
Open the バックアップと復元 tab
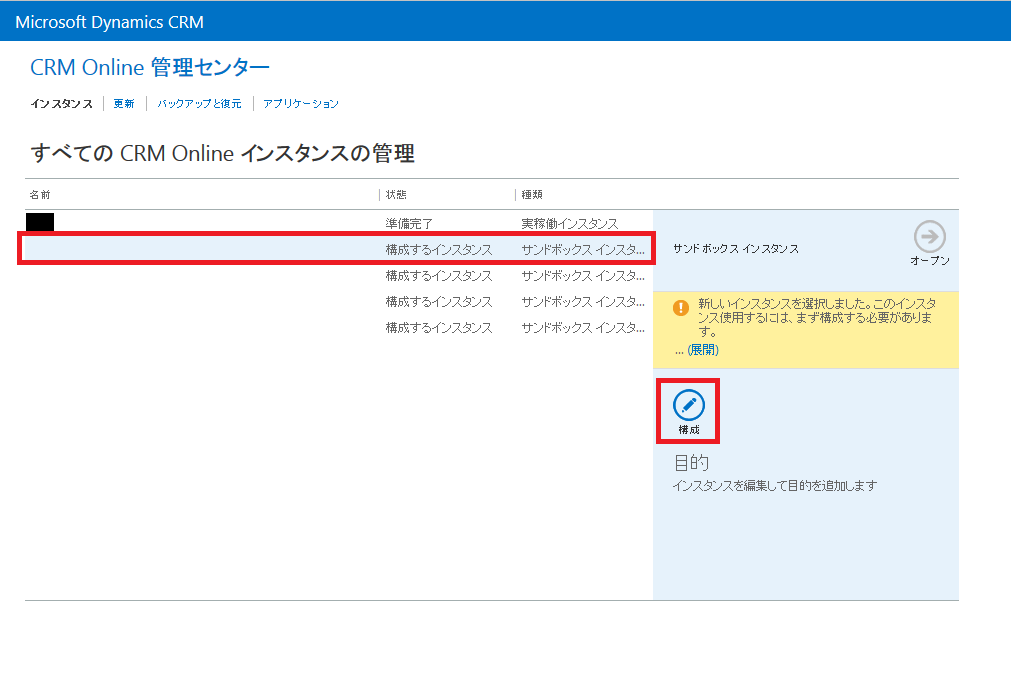click(199, 103)
